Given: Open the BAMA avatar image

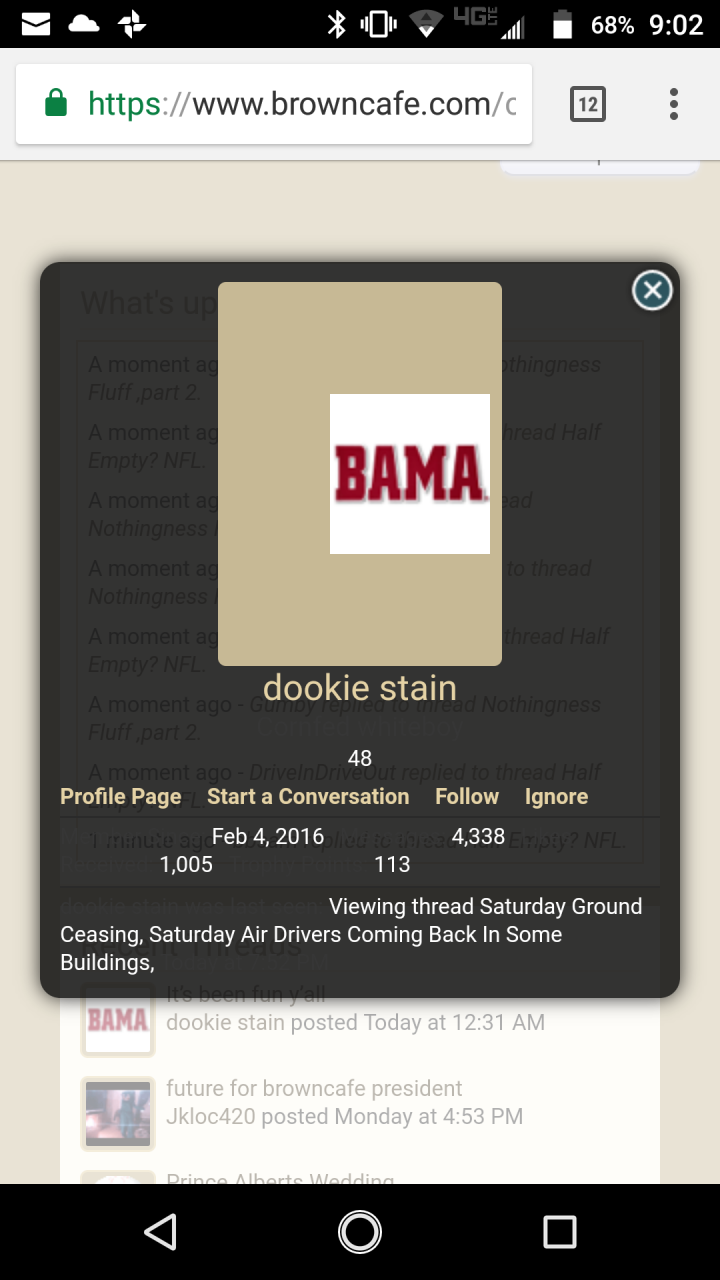Looking at the screenshot, I should (410, 474).
